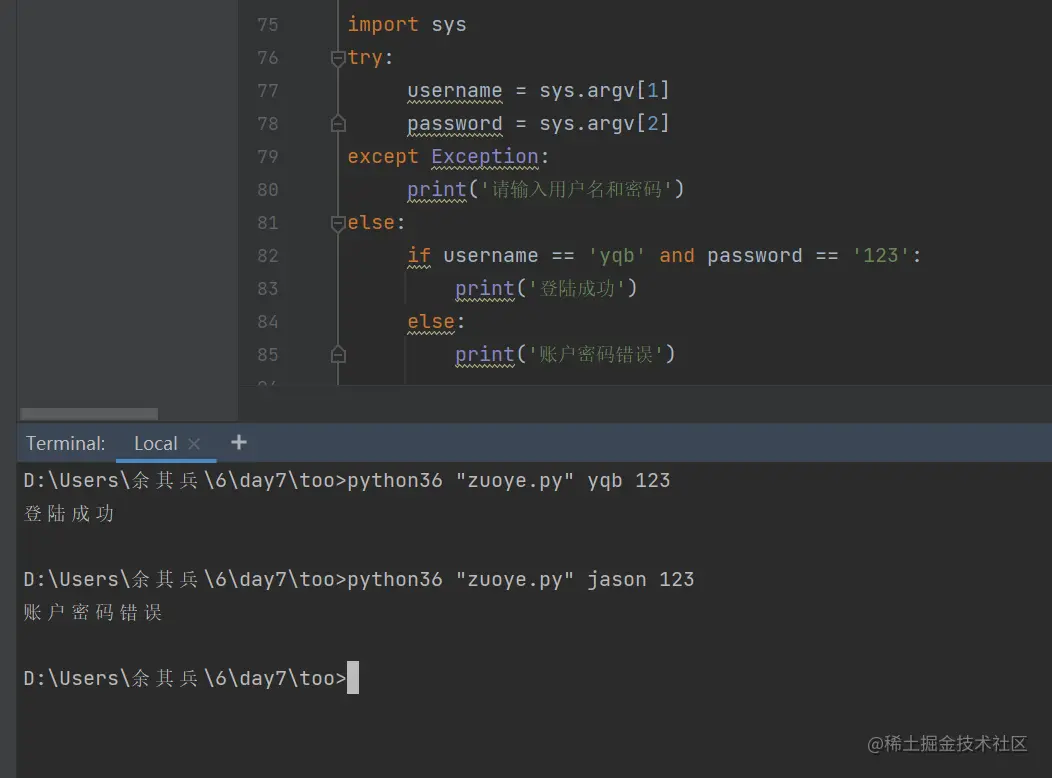This screenshot has height=778, width=1052.
Task: Place cursor on 'import sys' line
Action: pos(407,25)
